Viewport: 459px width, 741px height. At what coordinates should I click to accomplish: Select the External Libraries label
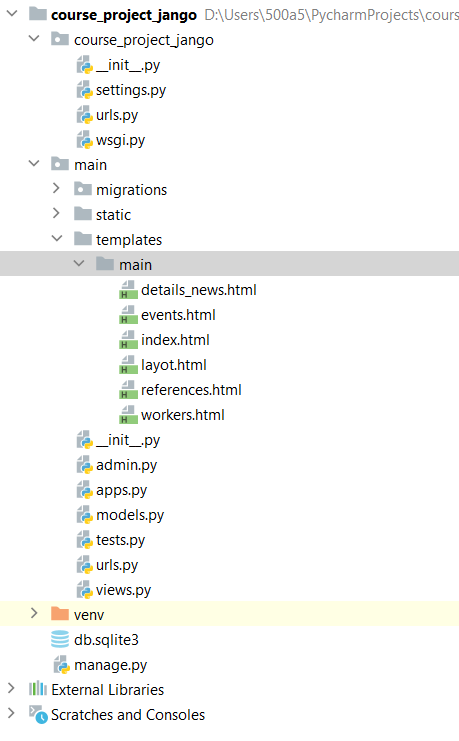coord(107,690)
